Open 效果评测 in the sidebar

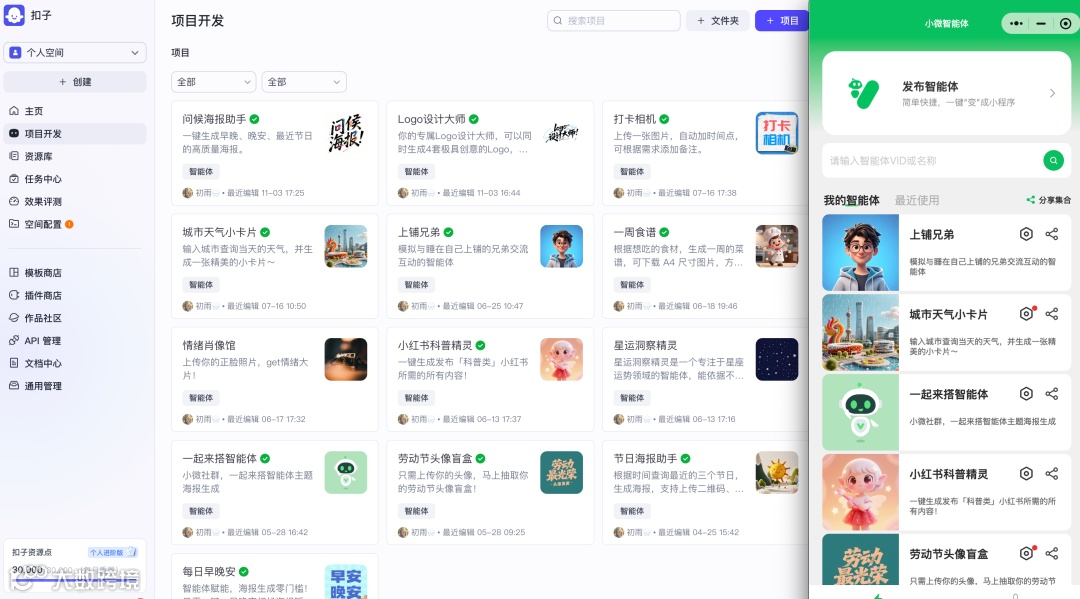coord(74,202)
